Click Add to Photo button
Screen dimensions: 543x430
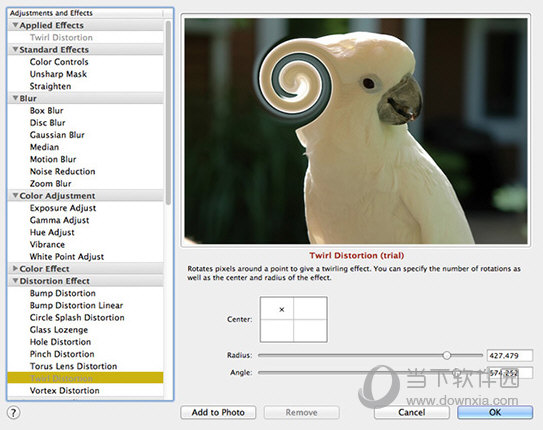[218, 412]
